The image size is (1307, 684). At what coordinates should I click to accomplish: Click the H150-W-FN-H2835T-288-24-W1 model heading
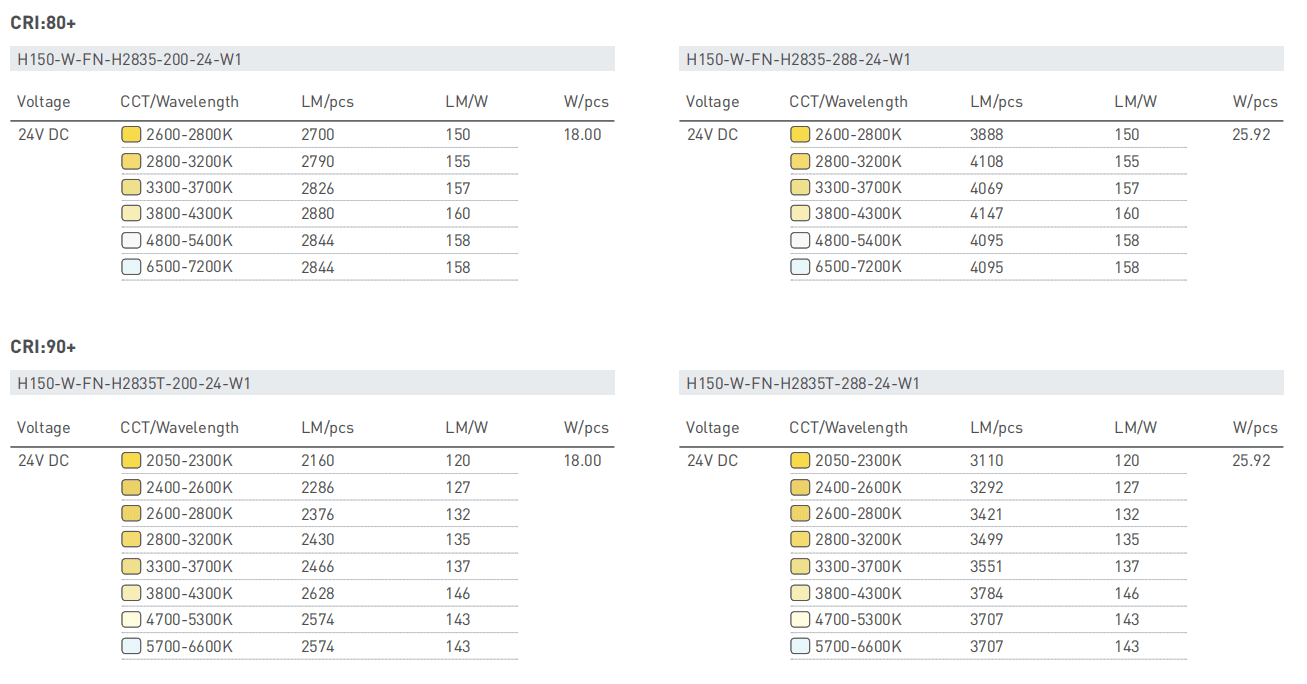[x=803, y=383]
